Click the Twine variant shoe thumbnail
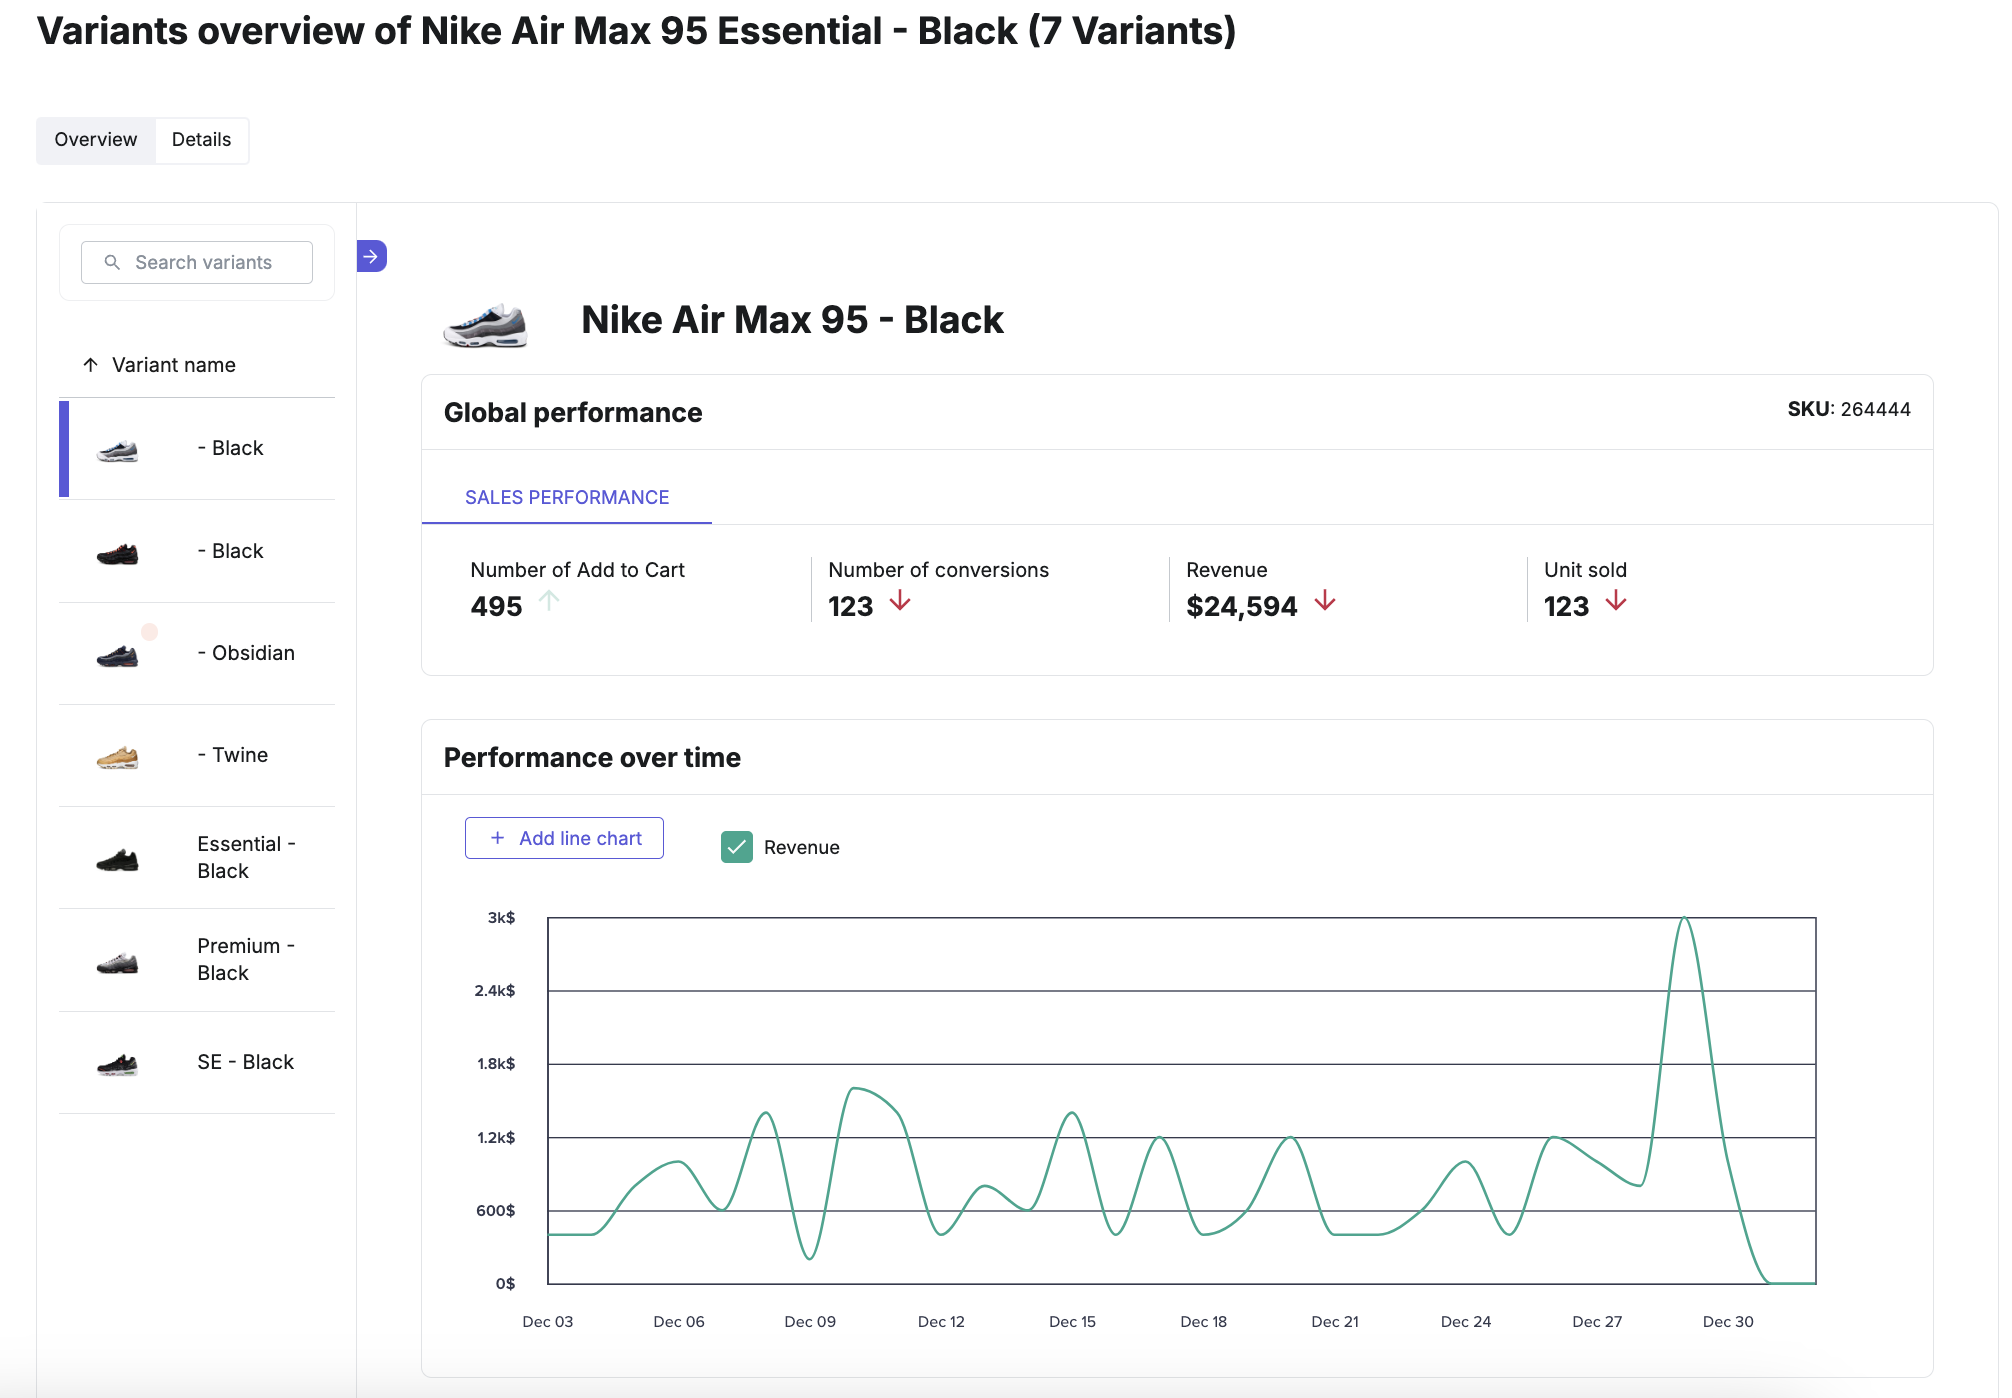This screenshot has height=1398, width=2012. 117,757
